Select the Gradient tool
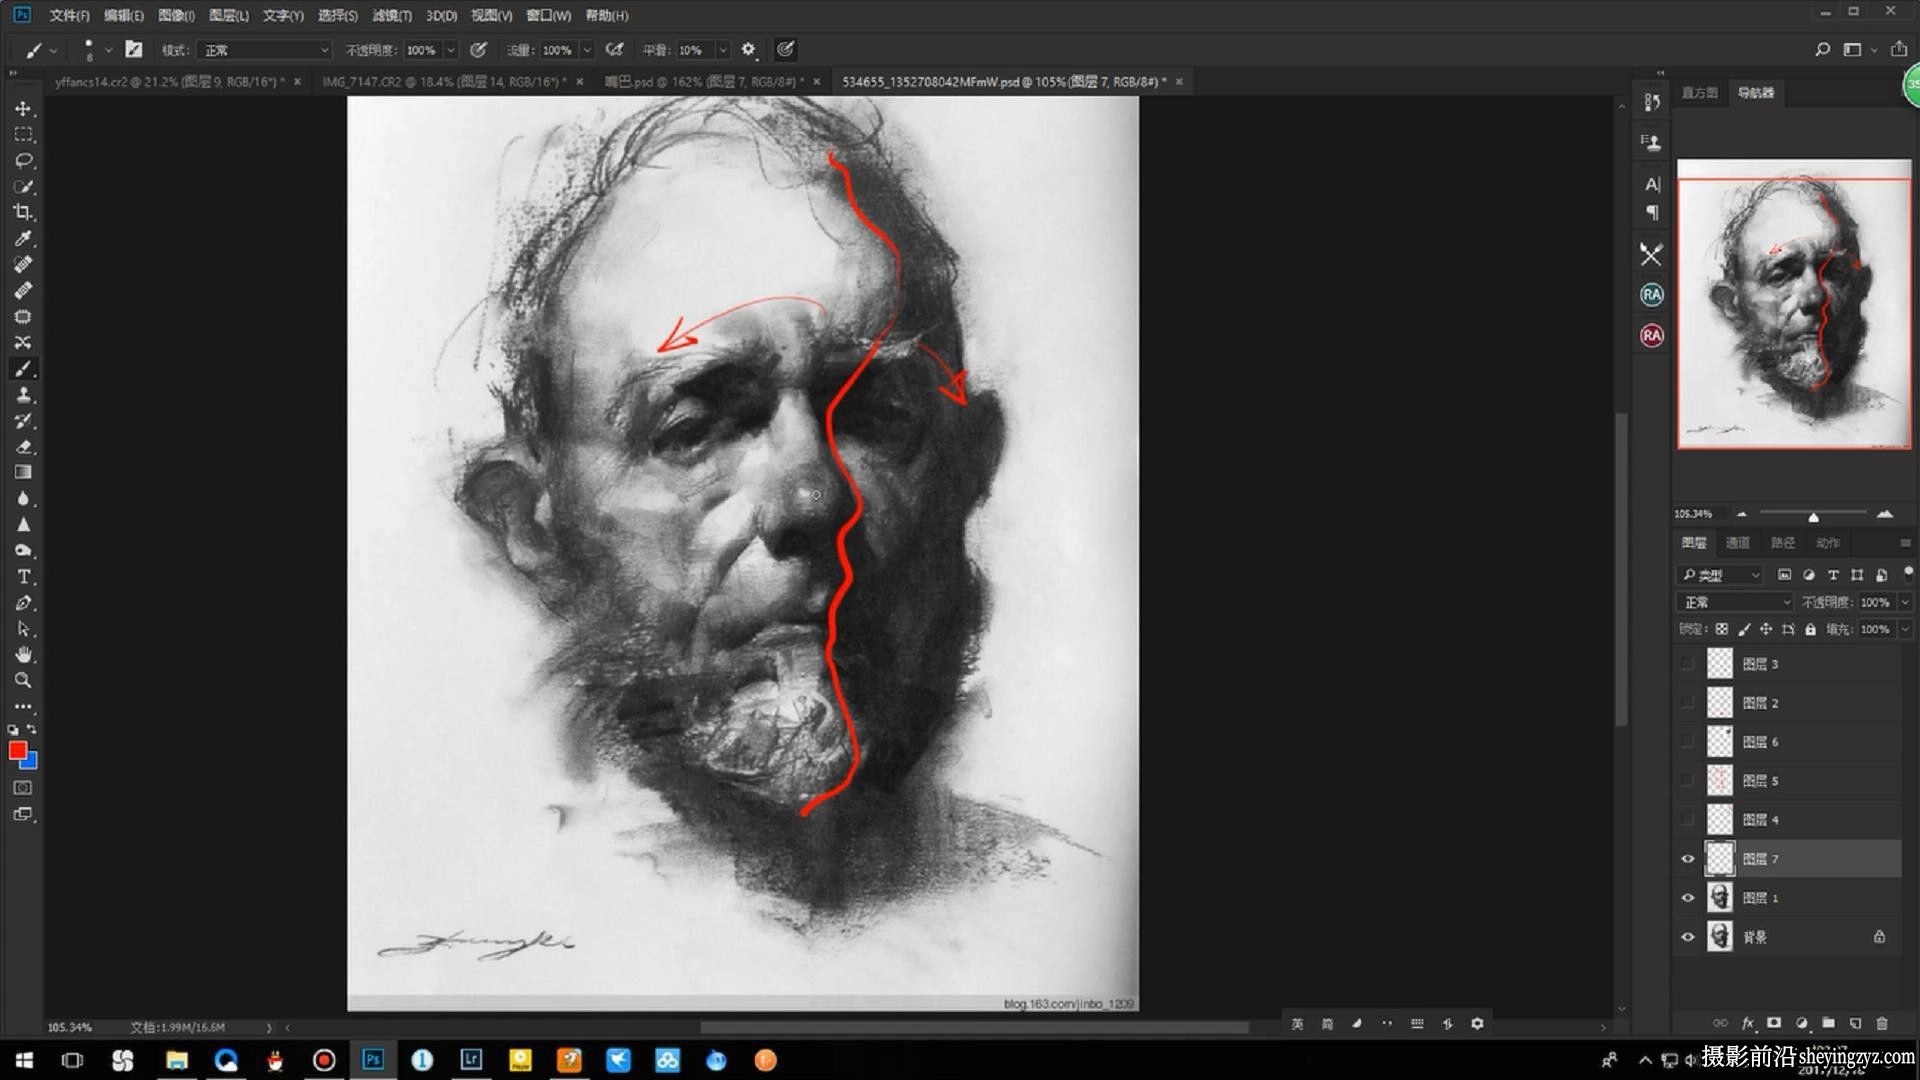This screenshot has width=1920, height=1080. (x=23, y=473)
